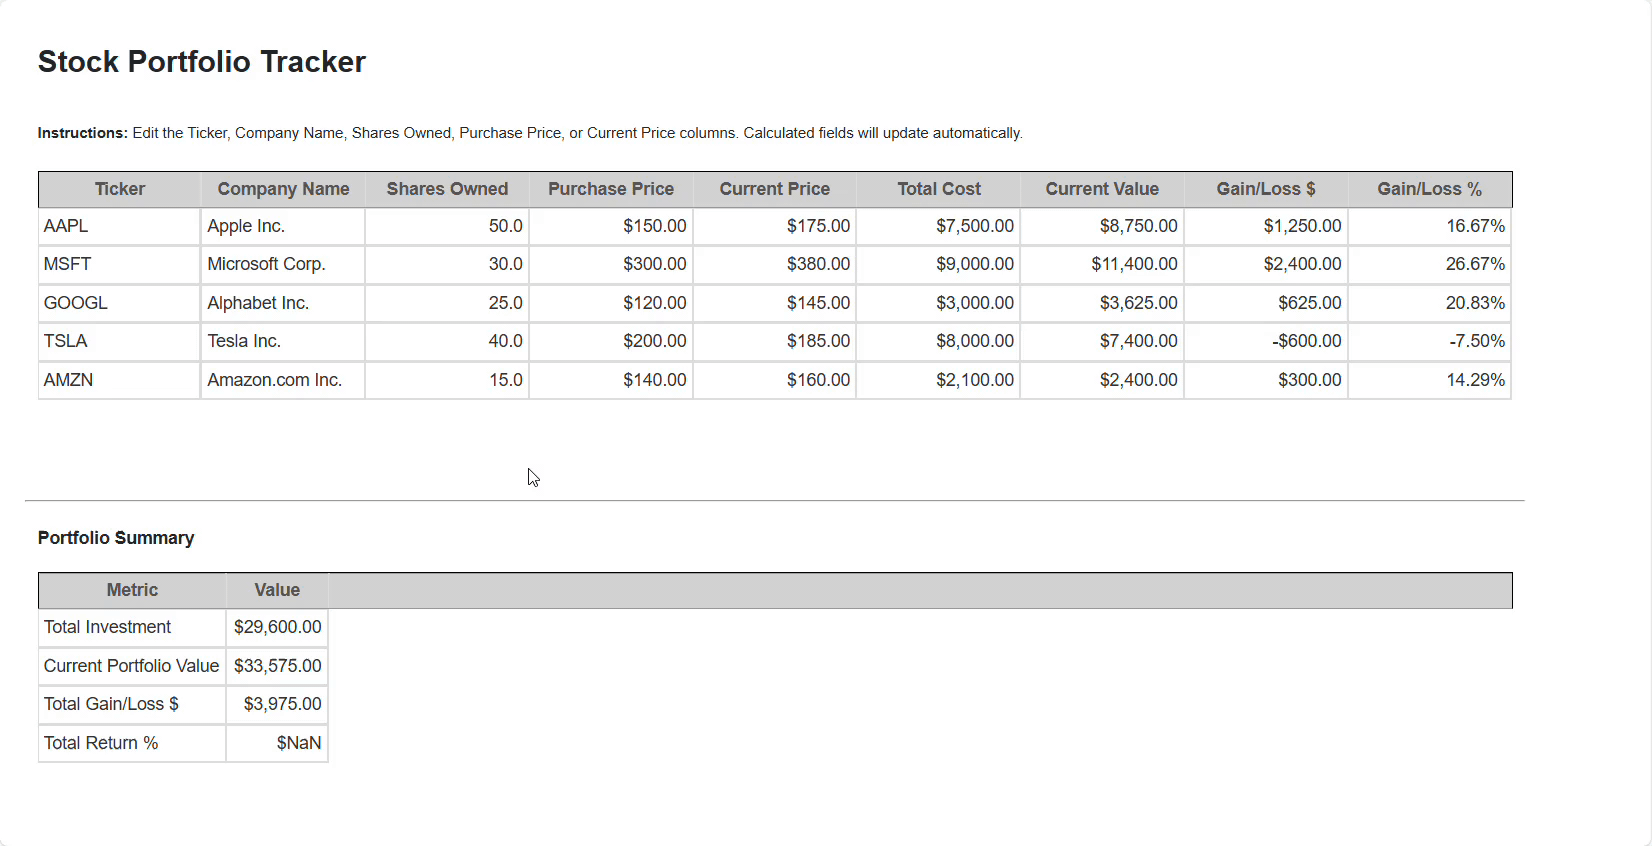Viewport: 1652px width, 846px height.
Task: Click Apple's current value $8,750.00
Action: (1102, 226)
